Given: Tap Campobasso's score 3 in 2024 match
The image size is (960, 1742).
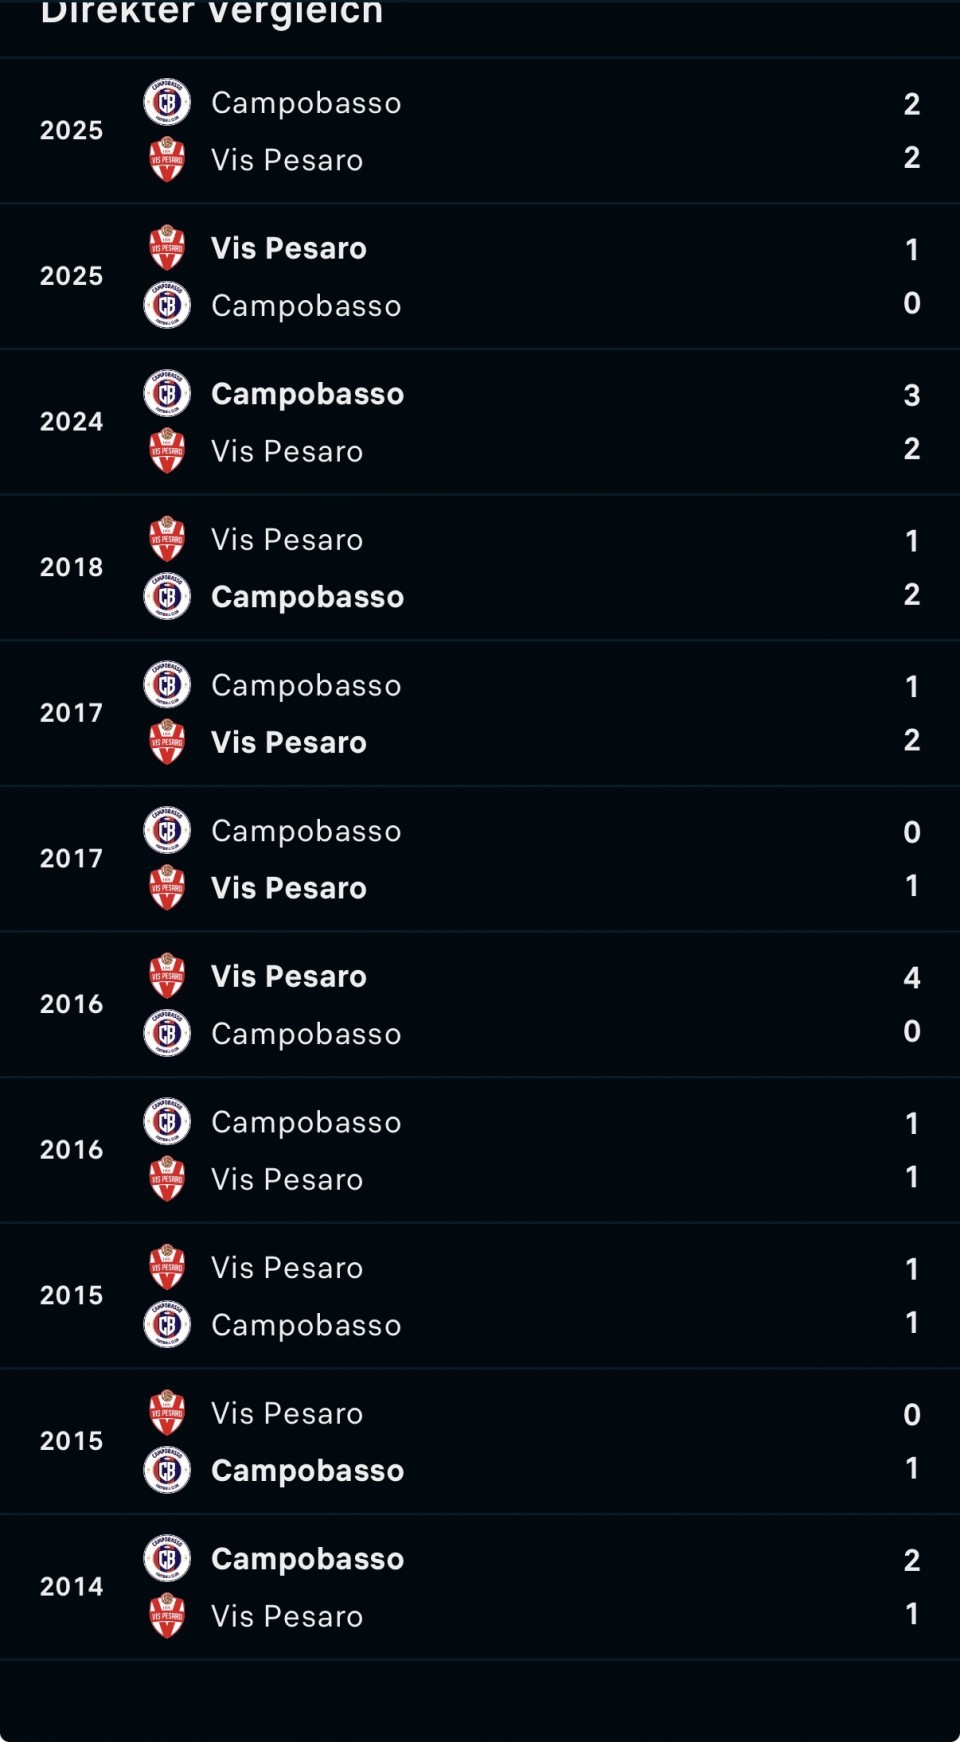Looking at the screenshot, I should pos(911,395).
